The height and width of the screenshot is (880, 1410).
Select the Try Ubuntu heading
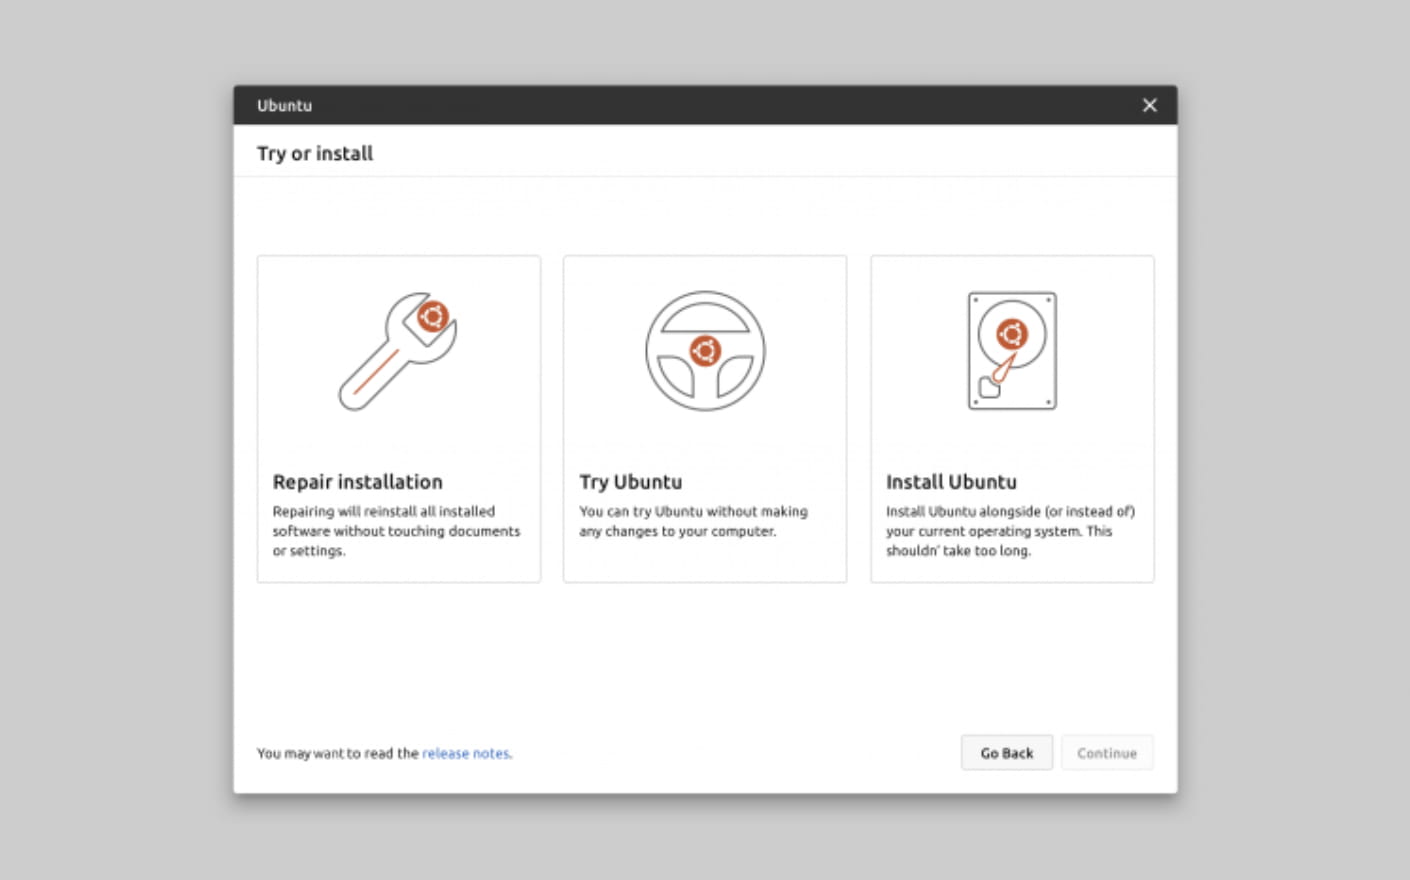[630, 482]
